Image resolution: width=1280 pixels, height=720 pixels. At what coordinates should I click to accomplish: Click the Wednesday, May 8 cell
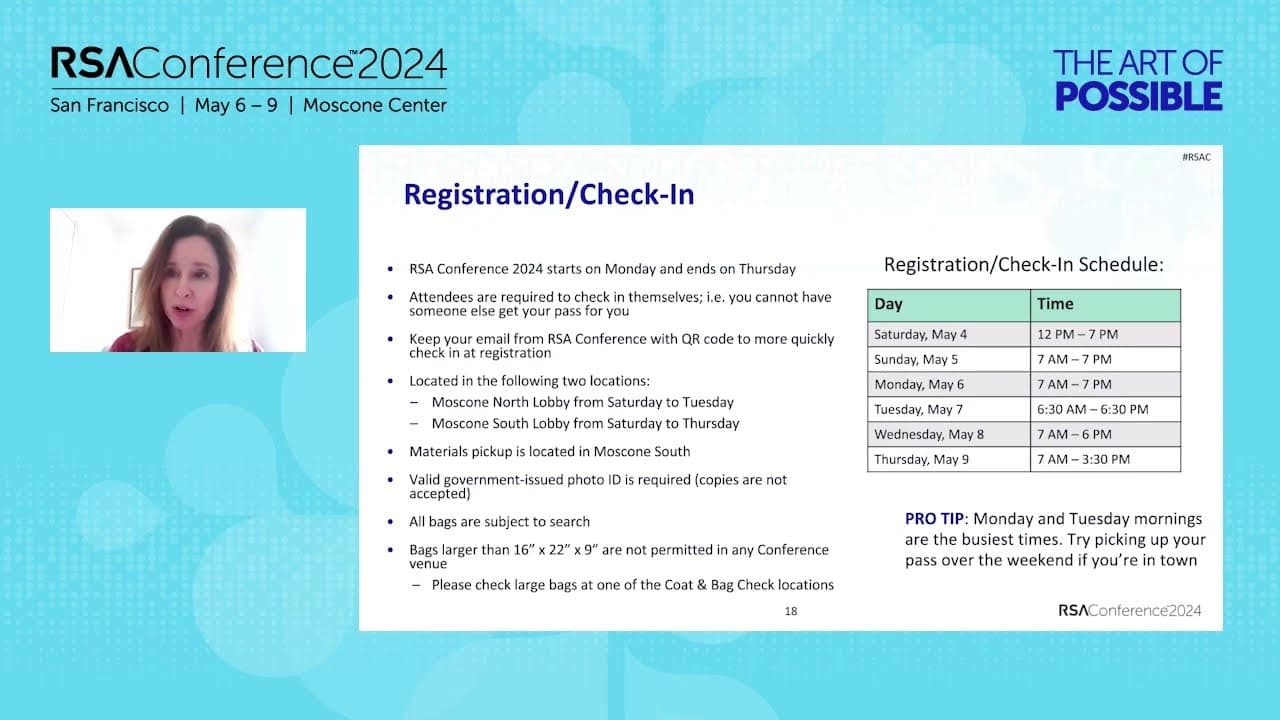coord(948,434)
